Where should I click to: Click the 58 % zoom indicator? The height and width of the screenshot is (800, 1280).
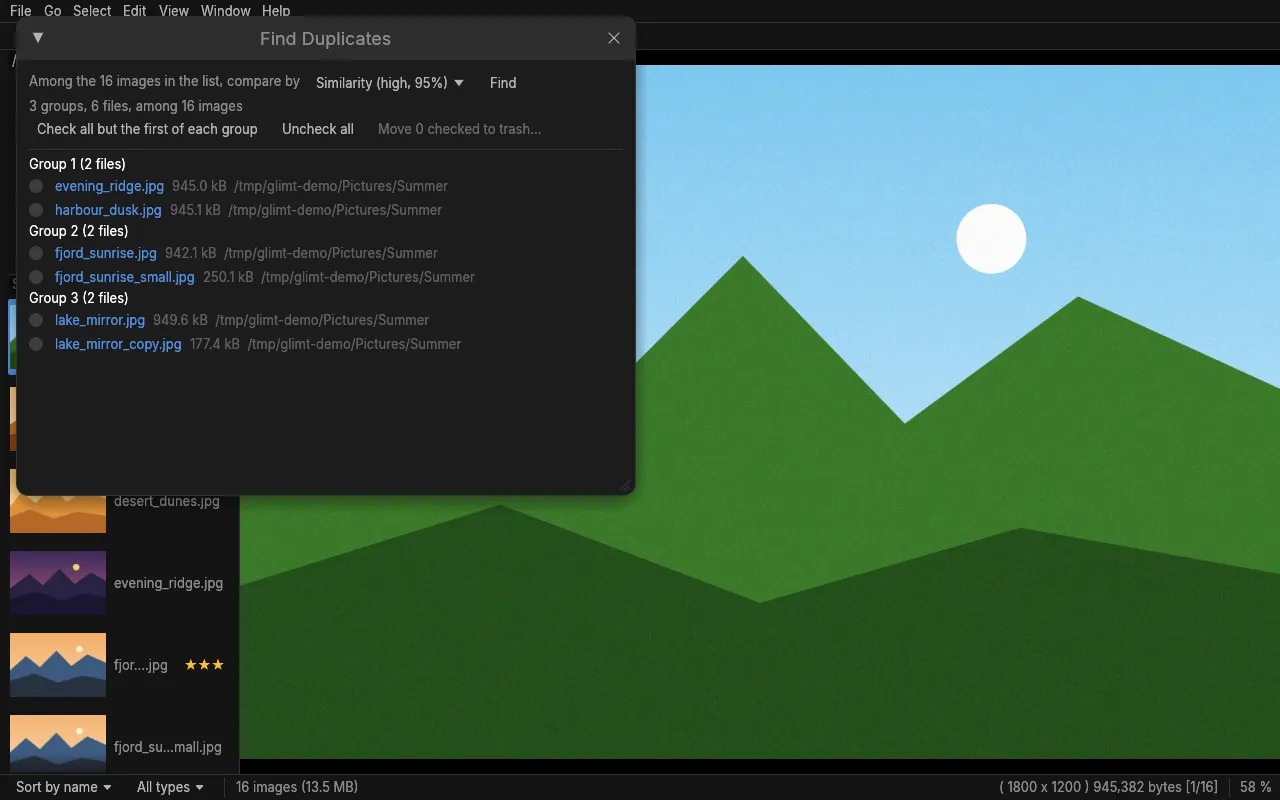1256,787
